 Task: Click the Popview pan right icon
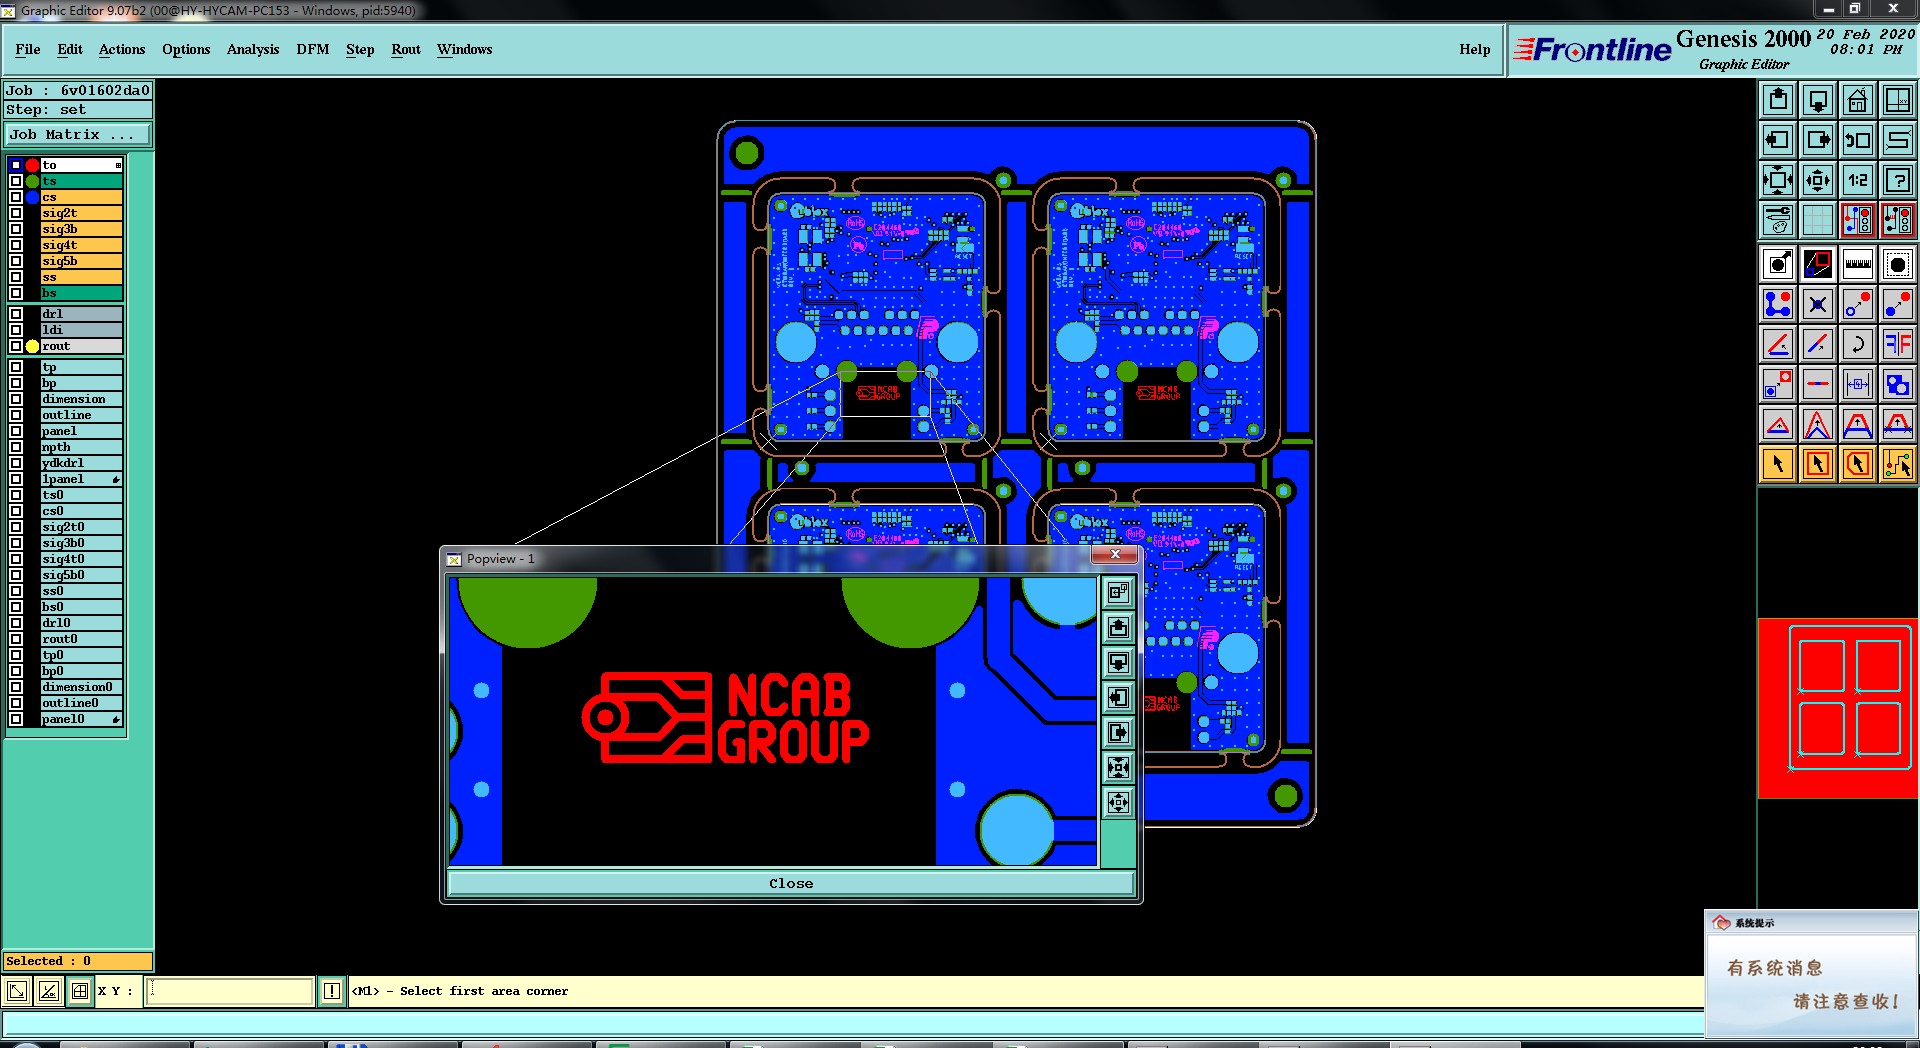tap(1118, 732)
